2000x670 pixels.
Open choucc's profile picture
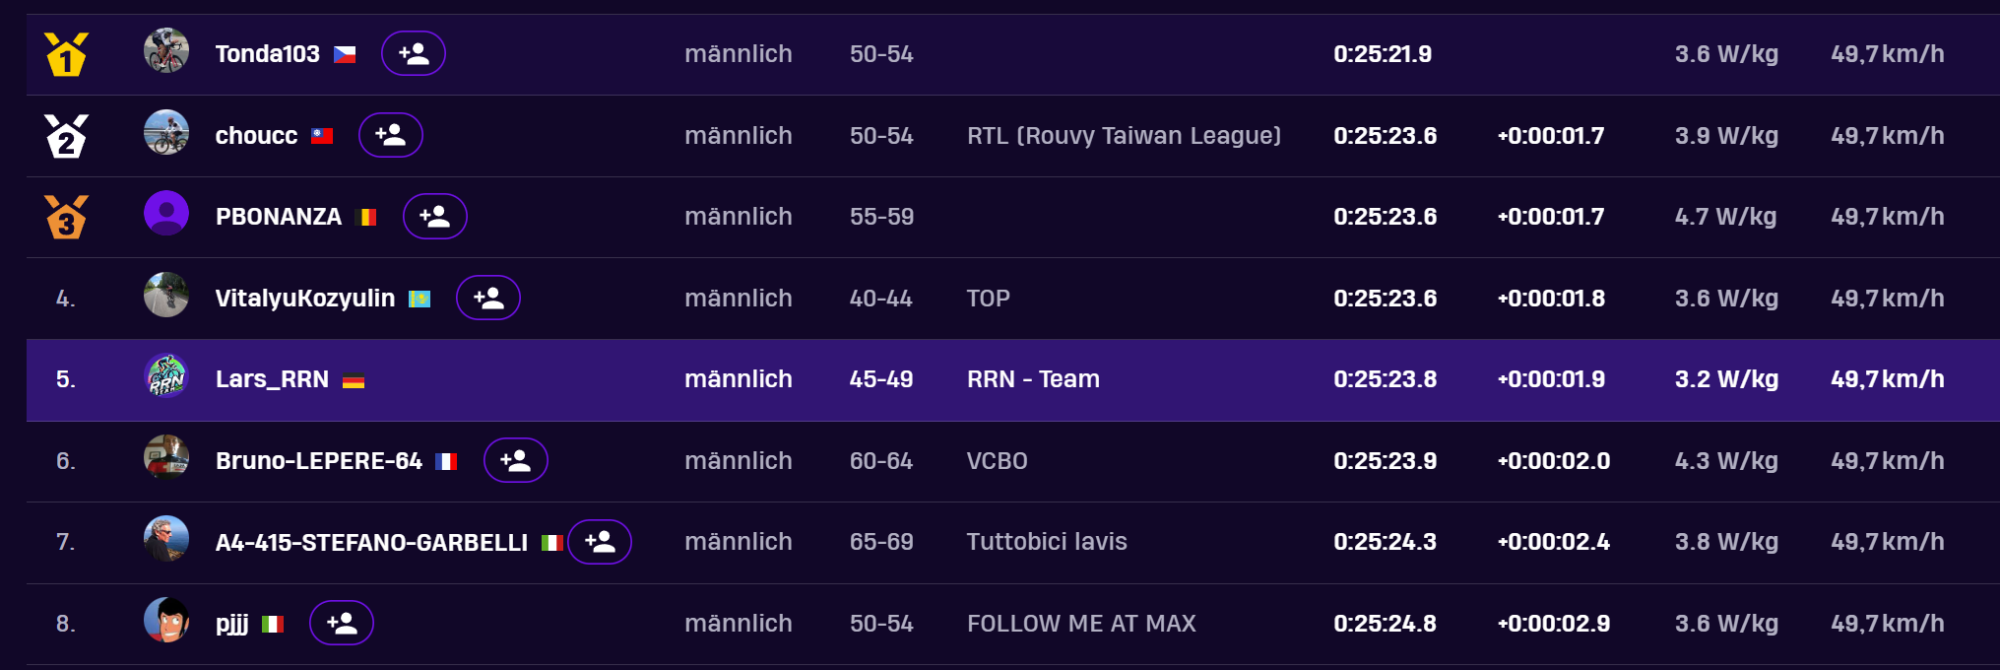(166, 132)
